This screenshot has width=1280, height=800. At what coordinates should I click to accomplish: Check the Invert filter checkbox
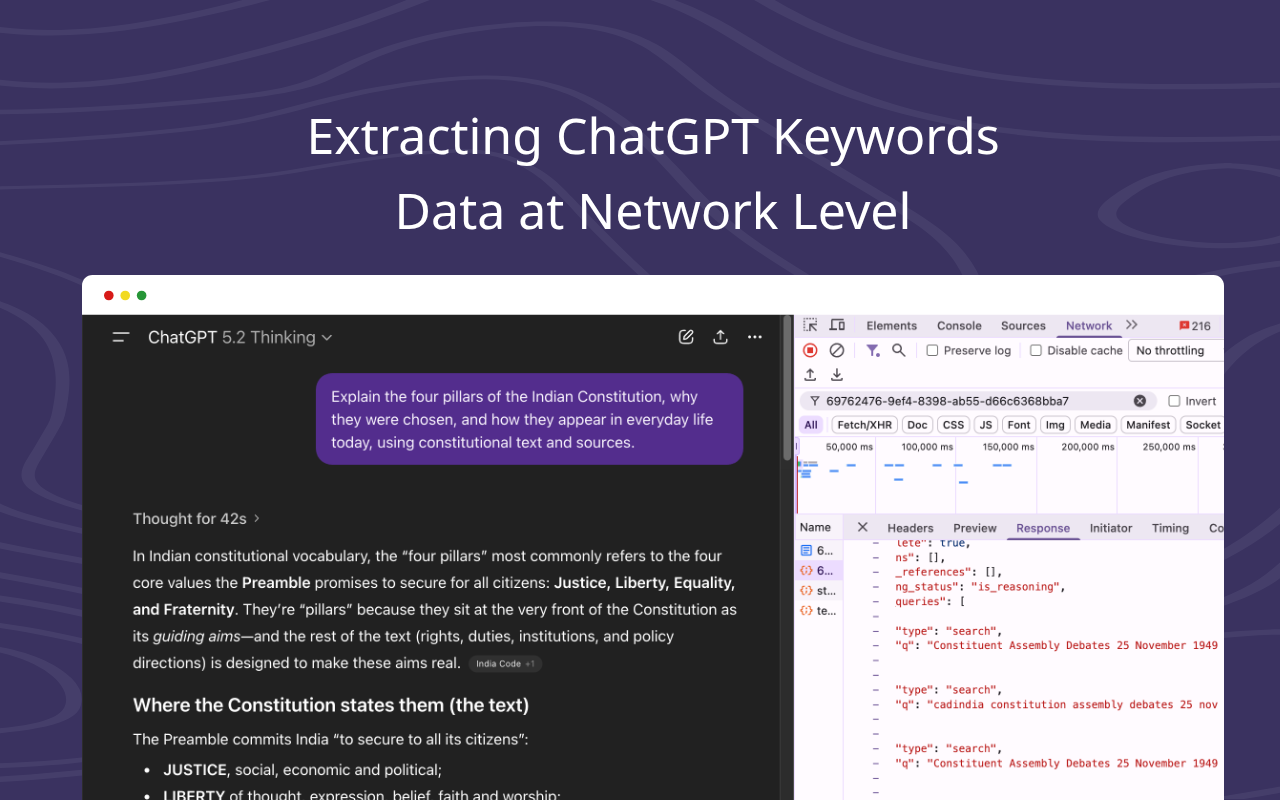coord(1174,401)
